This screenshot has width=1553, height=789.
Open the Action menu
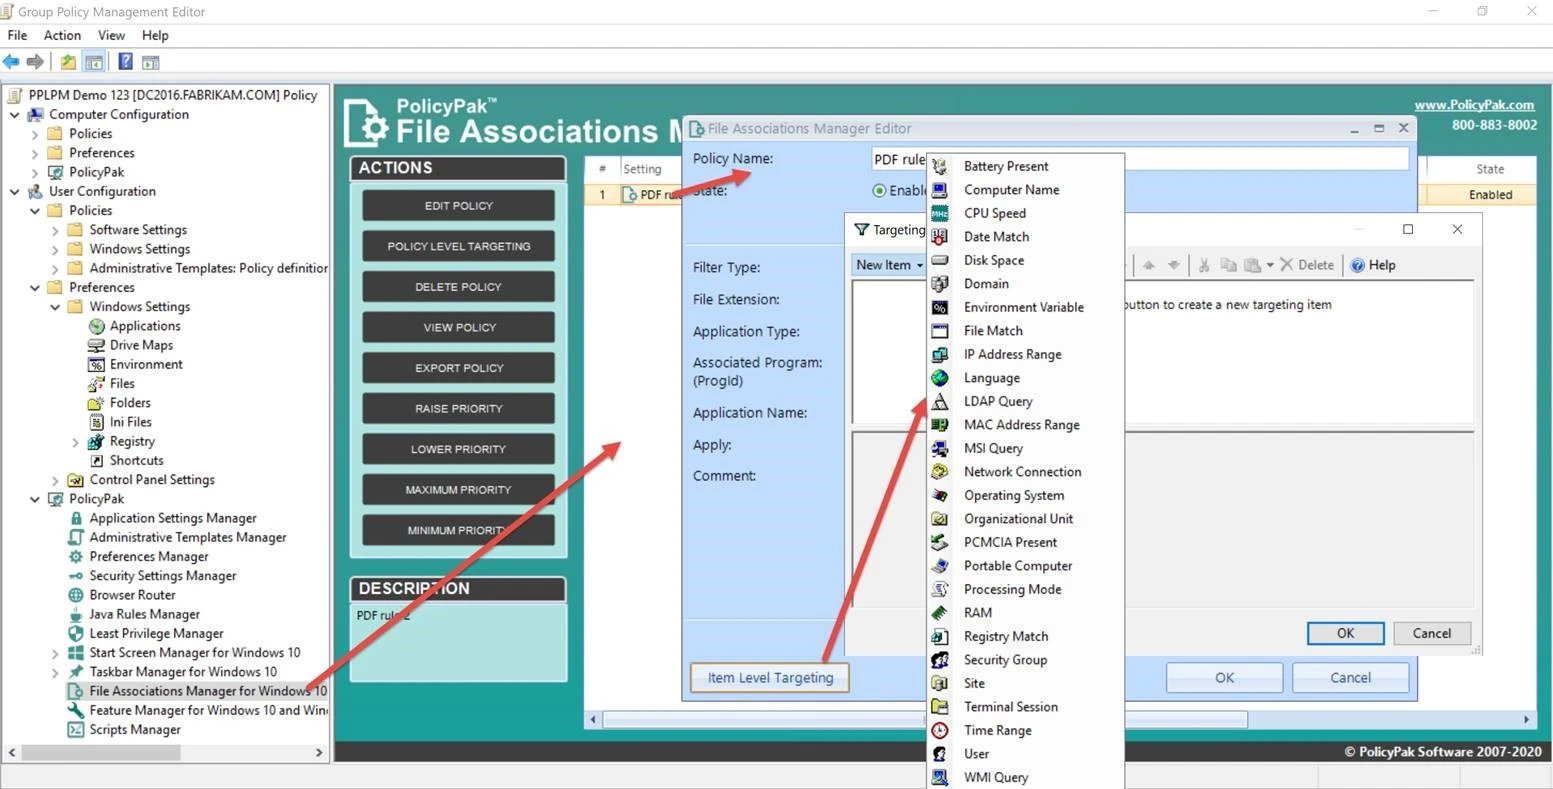point(62,35)
